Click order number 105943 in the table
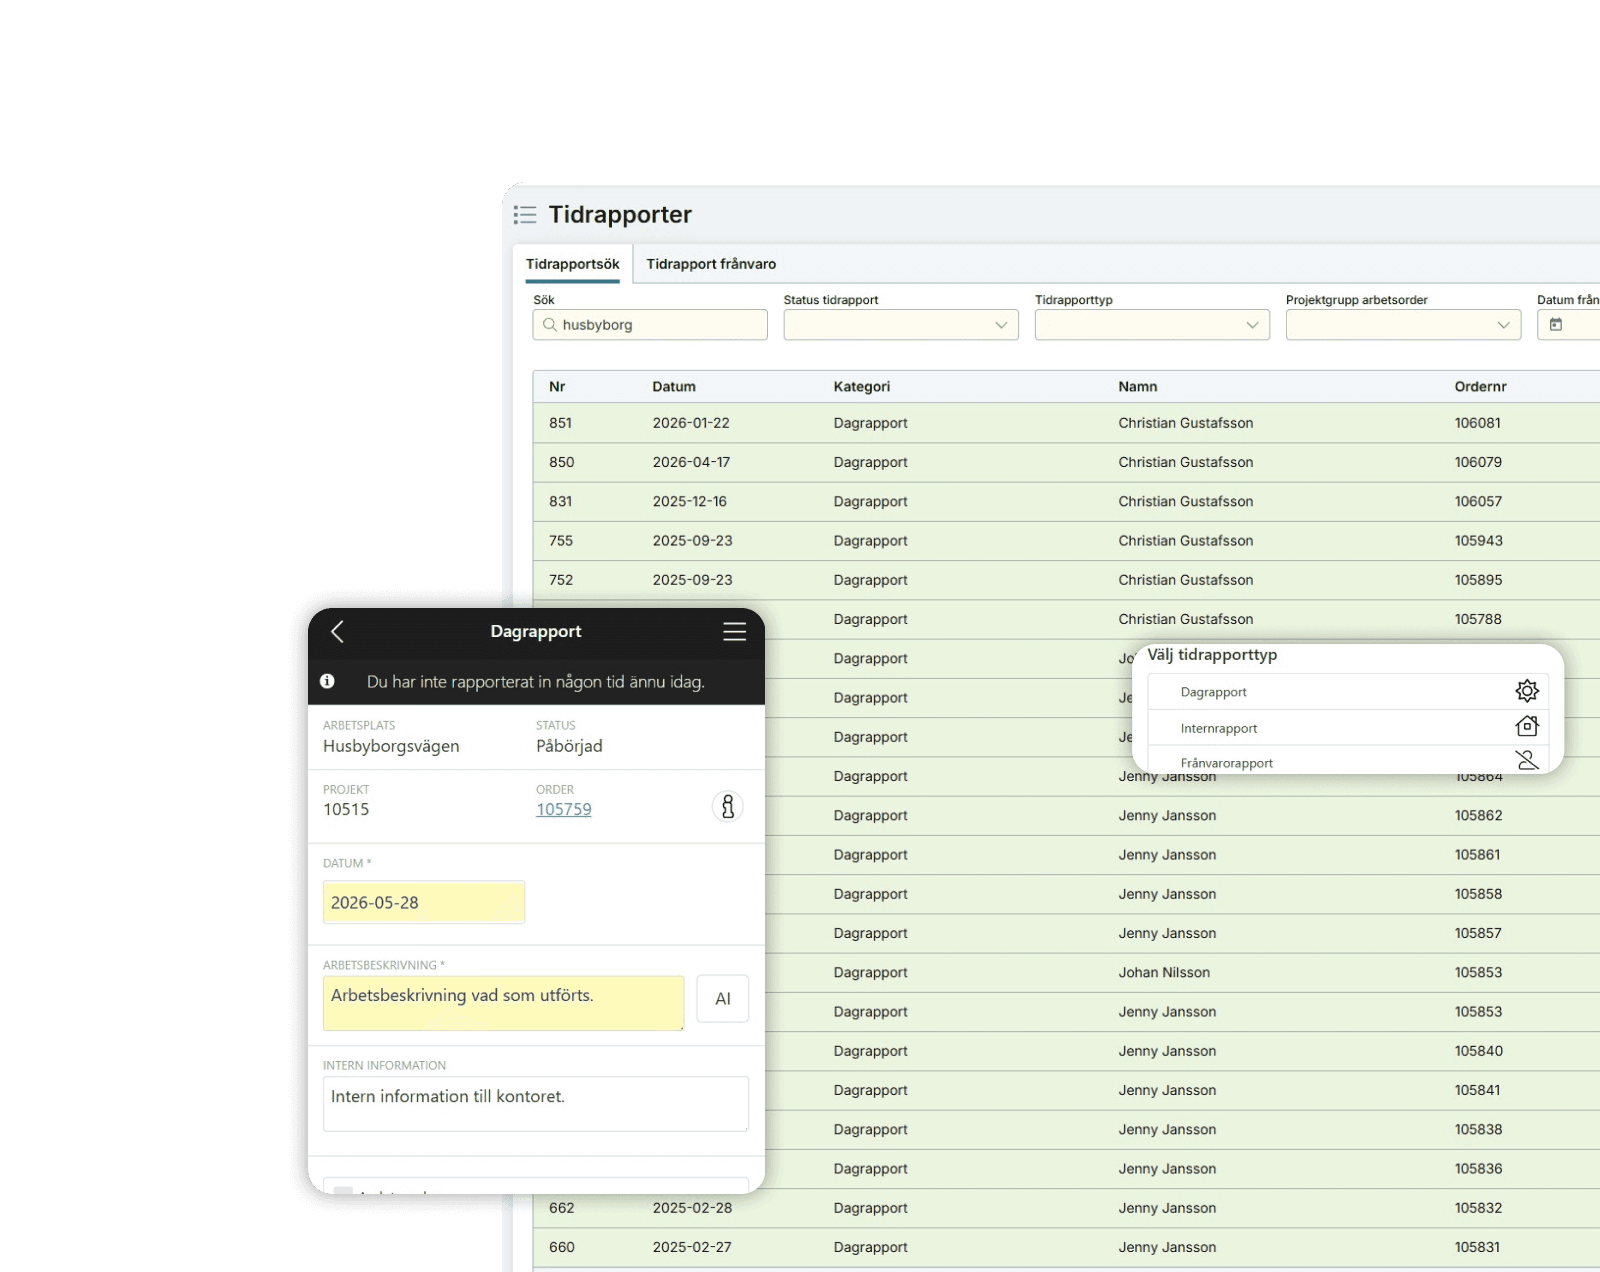 point(1478,541)
